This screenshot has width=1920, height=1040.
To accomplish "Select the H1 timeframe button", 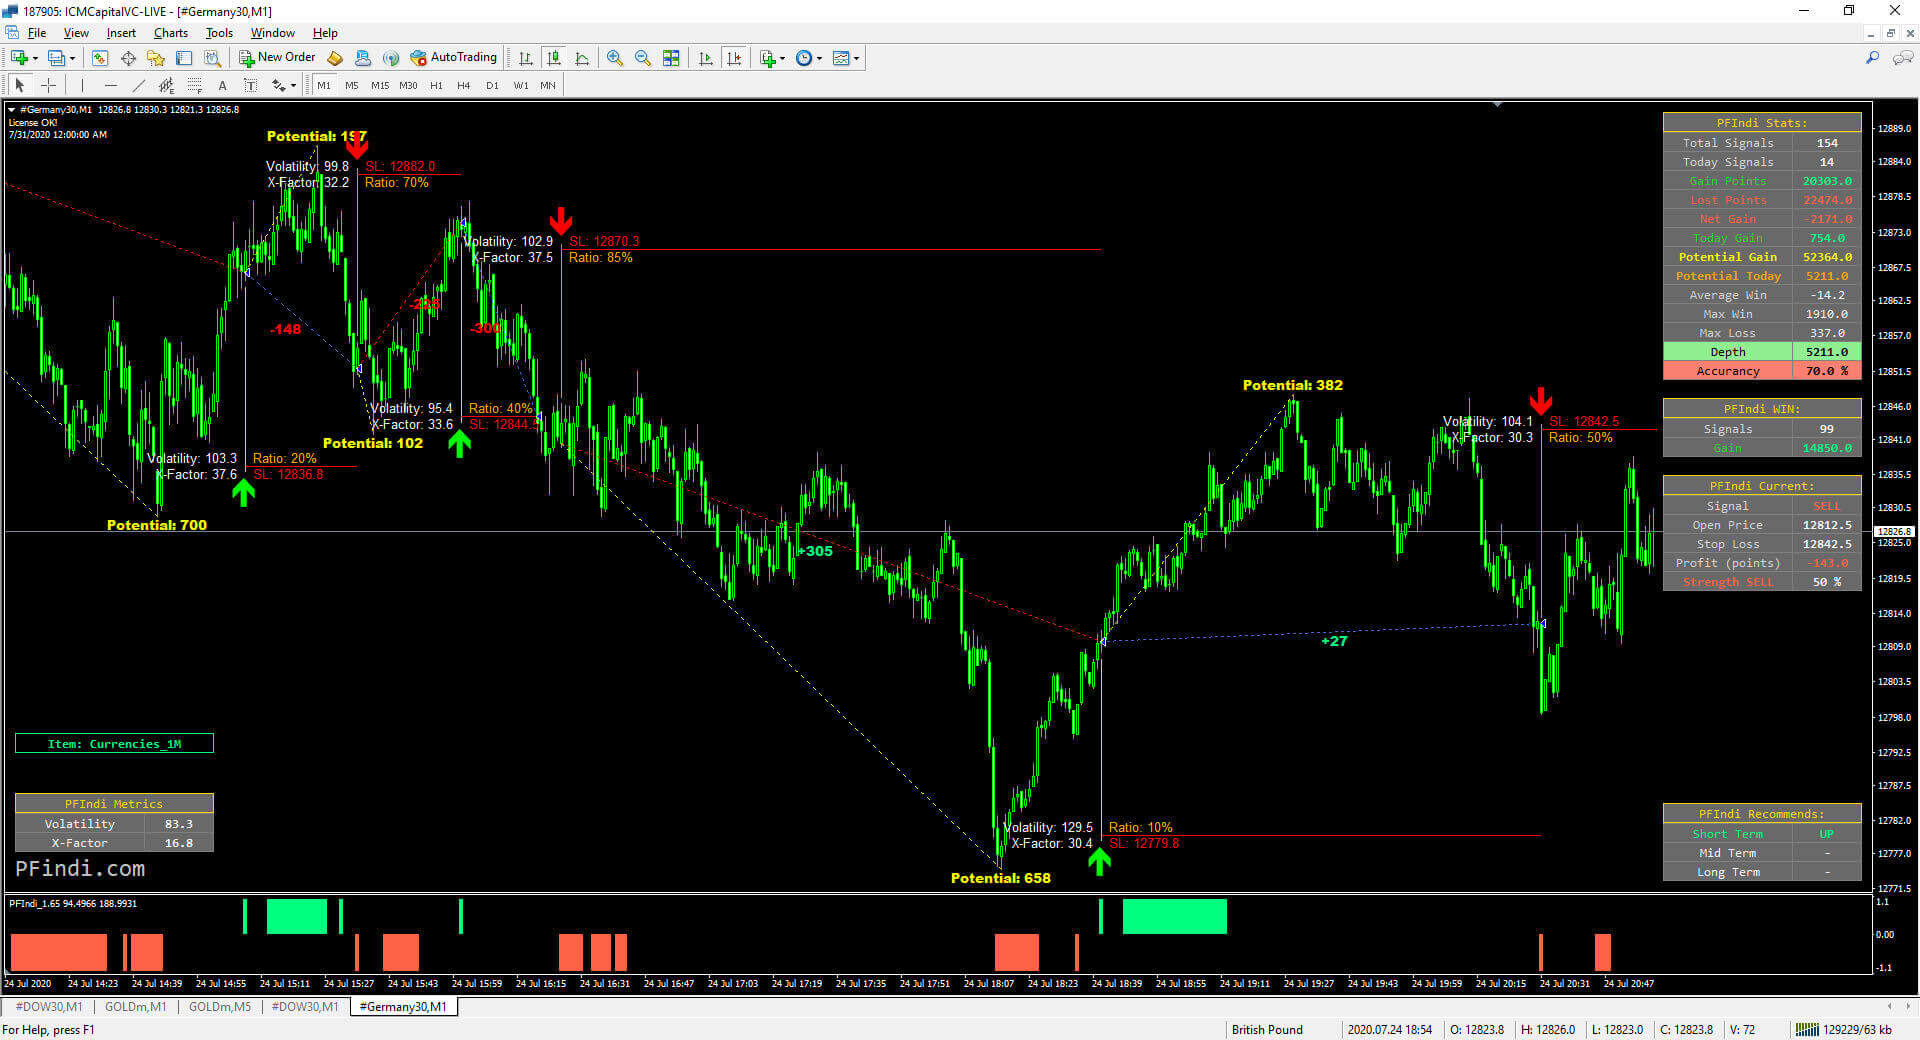I will click(436, 85).
